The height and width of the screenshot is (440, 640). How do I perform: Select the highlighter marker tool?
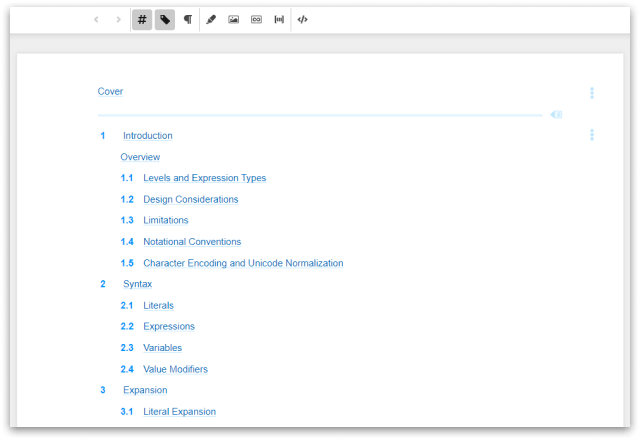(211, 19)
